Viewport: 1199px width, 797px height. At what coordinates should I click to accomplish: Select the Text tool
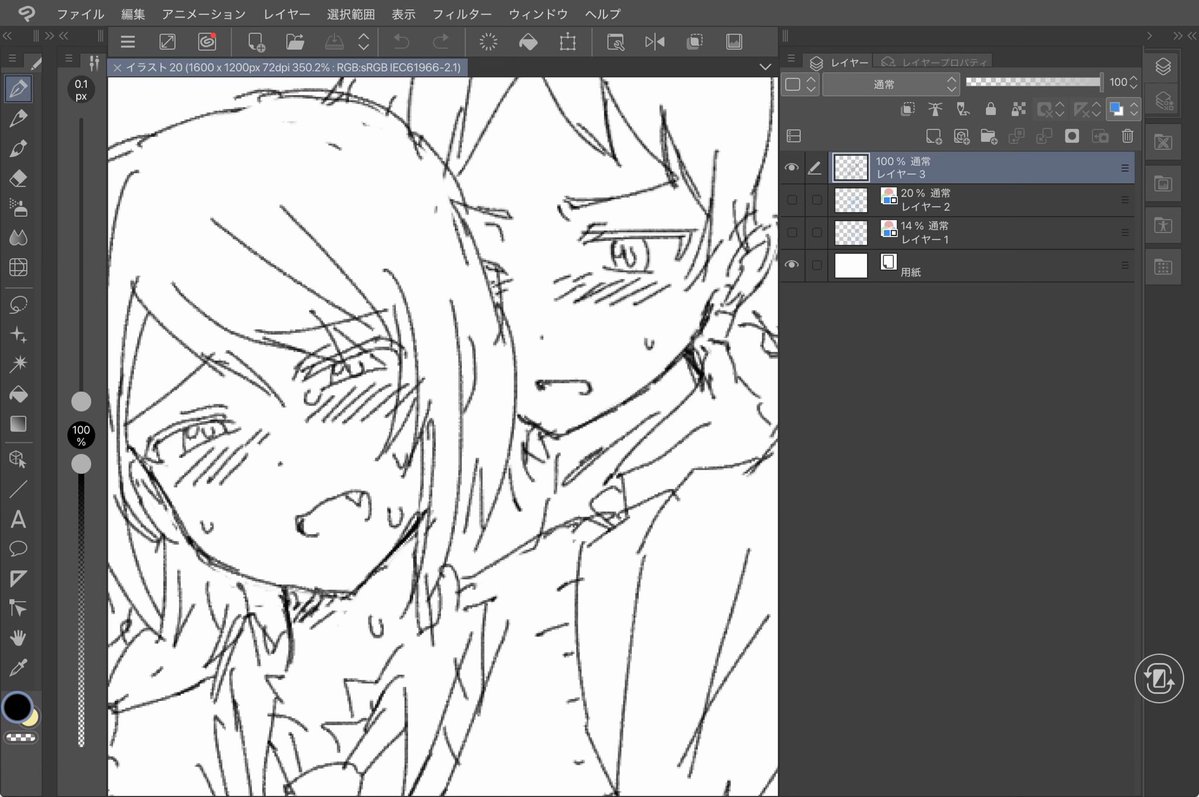[18, 519]
